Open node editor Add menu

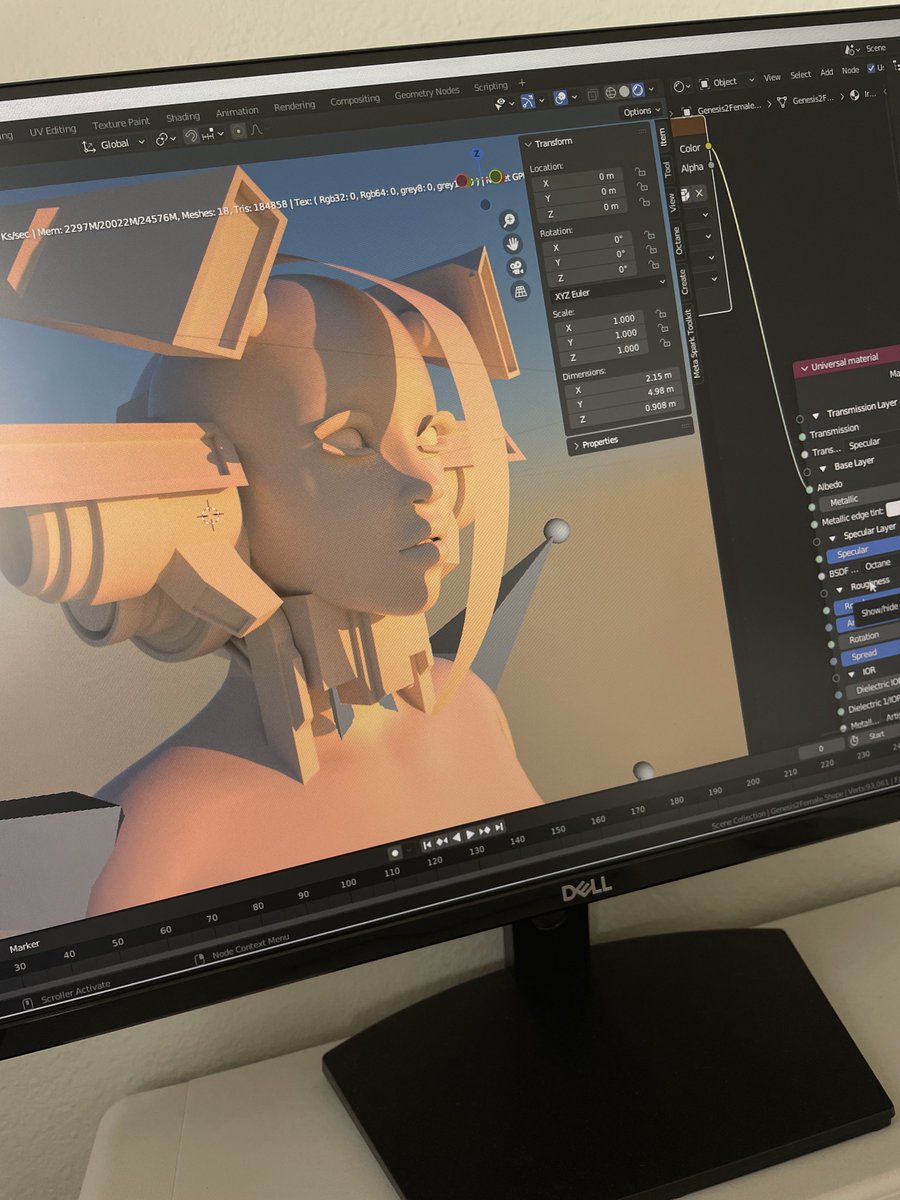tap(827, 73)
